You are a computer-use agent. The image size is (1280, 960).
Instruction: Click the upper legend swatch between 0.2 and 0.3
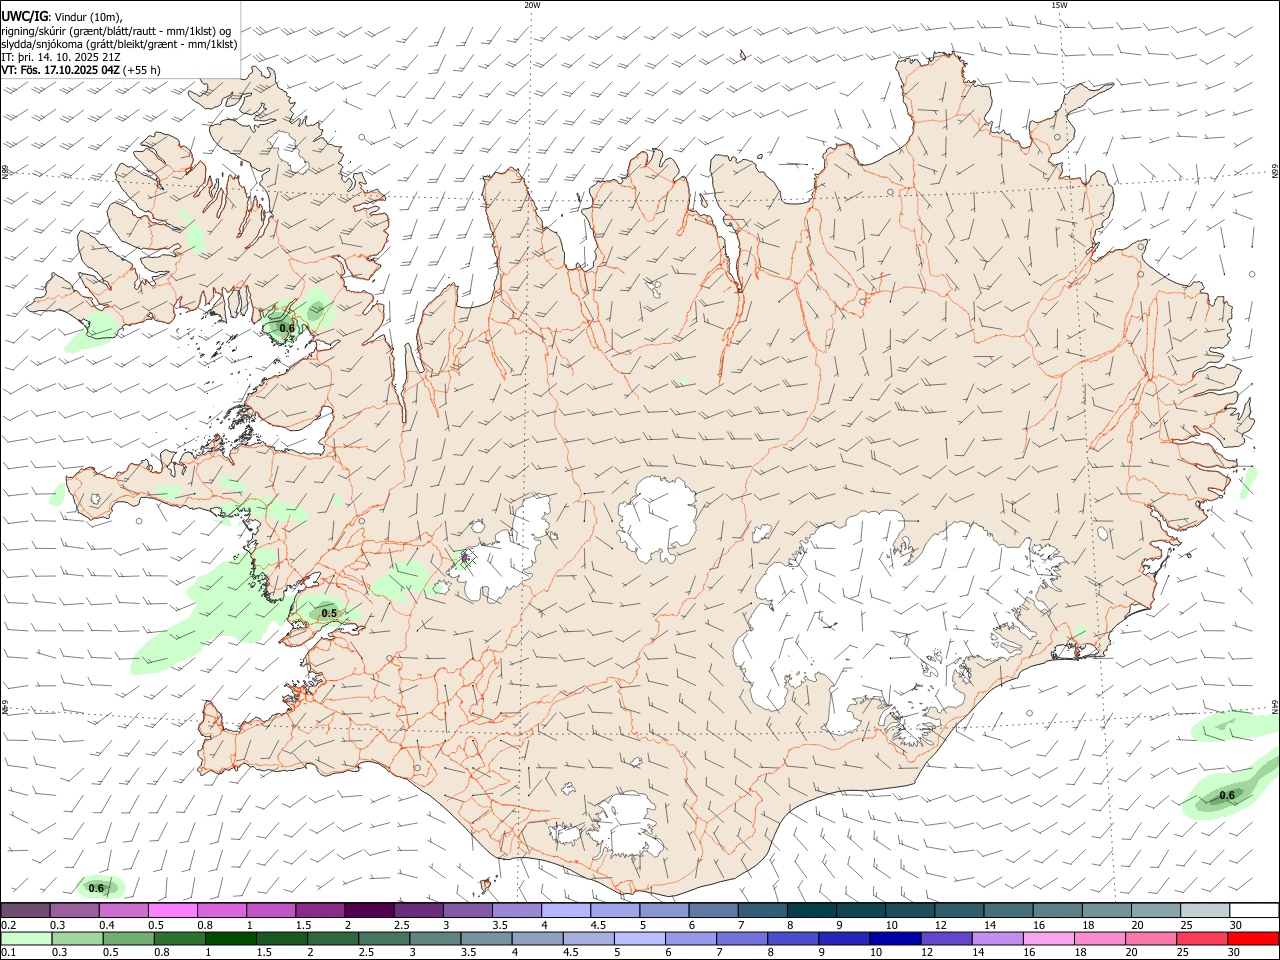click(x=25, y=910)
